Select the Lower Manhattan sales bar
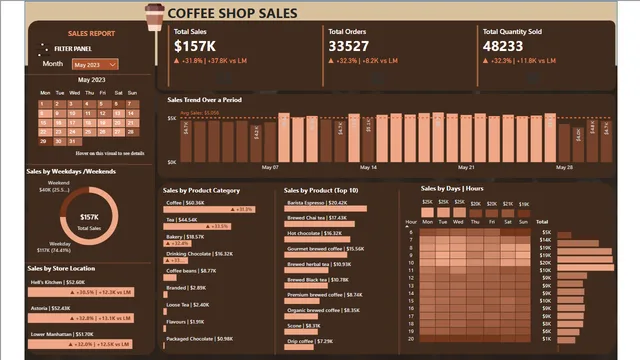 80,344
